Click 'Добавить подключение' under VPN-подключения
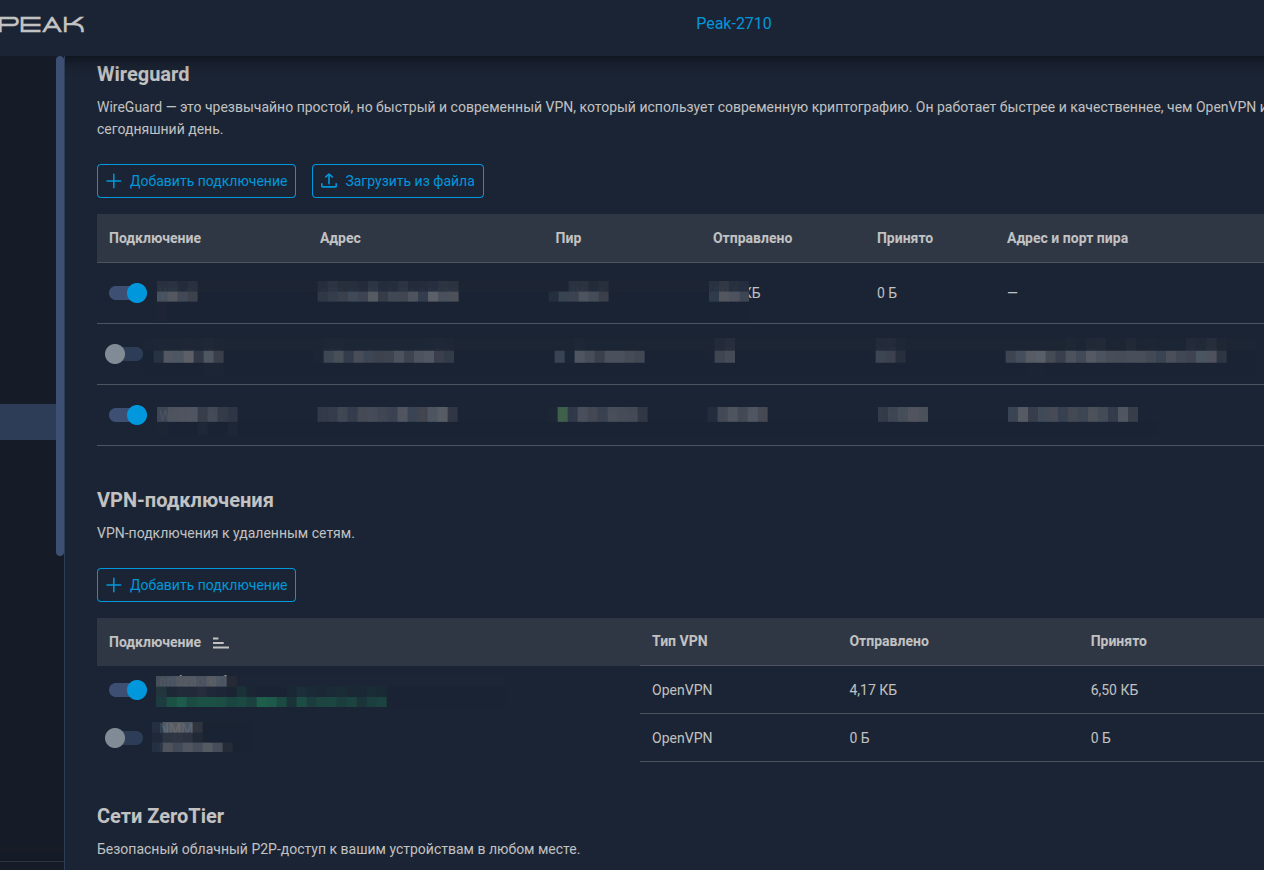The image size is (1264, 870). pyautogui.click(x=196, y=585)
